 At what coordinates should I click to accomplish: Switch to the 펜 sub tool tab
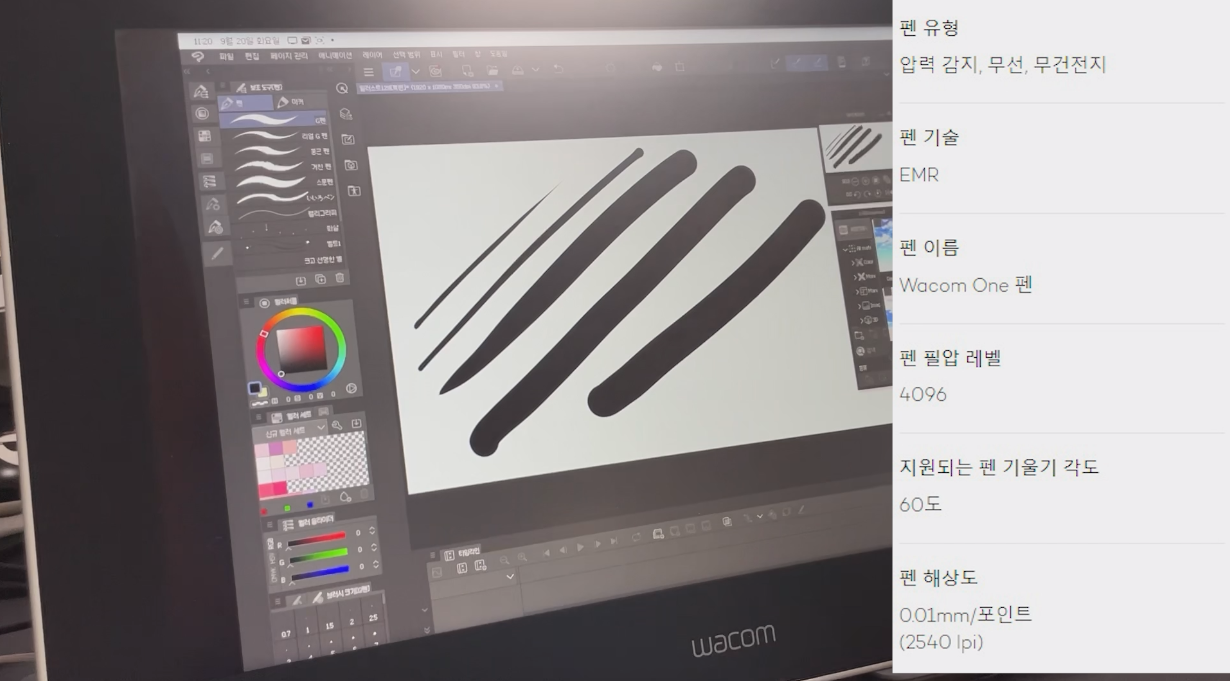(x=243, y=103)
